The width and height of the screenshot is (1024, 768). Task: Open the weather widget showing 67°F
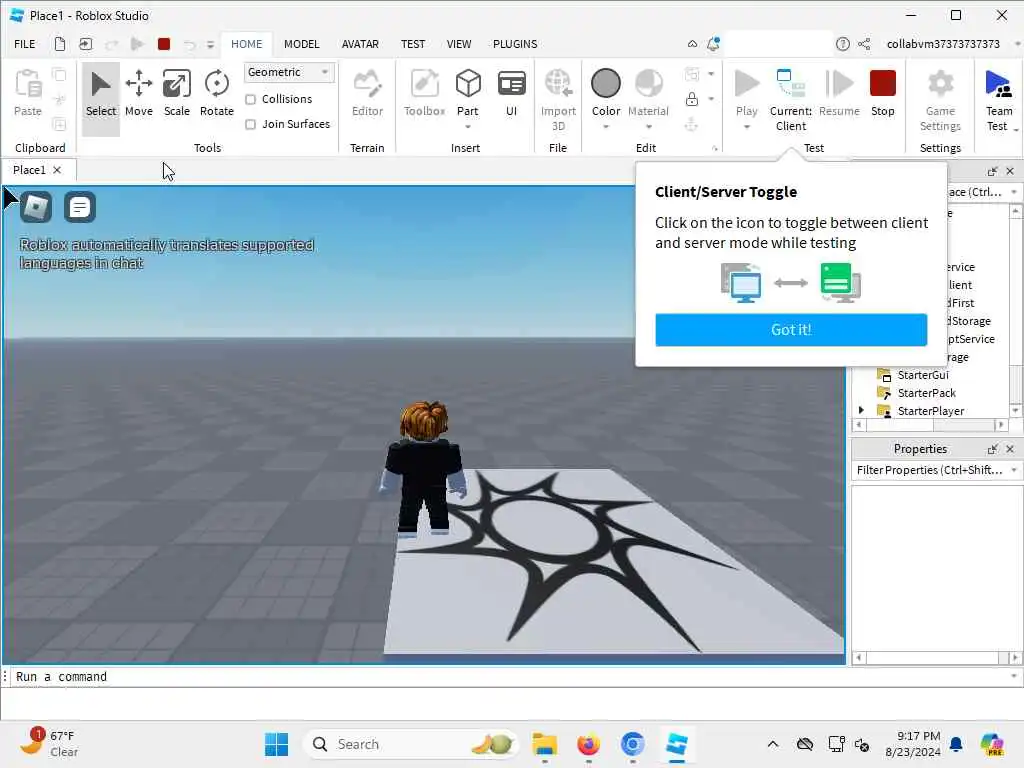click(x=49, y=744)
